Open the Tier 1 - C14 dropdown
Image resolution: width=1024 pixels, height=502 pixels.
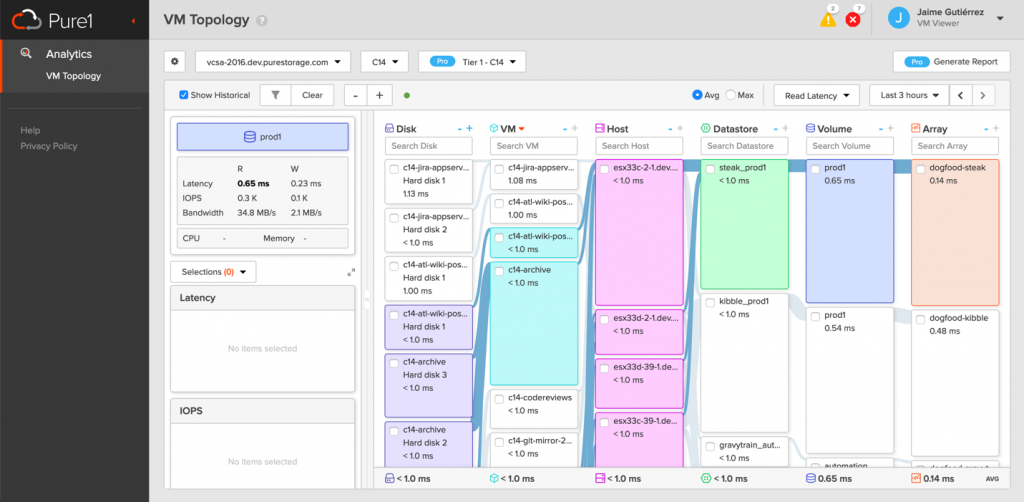472,61
